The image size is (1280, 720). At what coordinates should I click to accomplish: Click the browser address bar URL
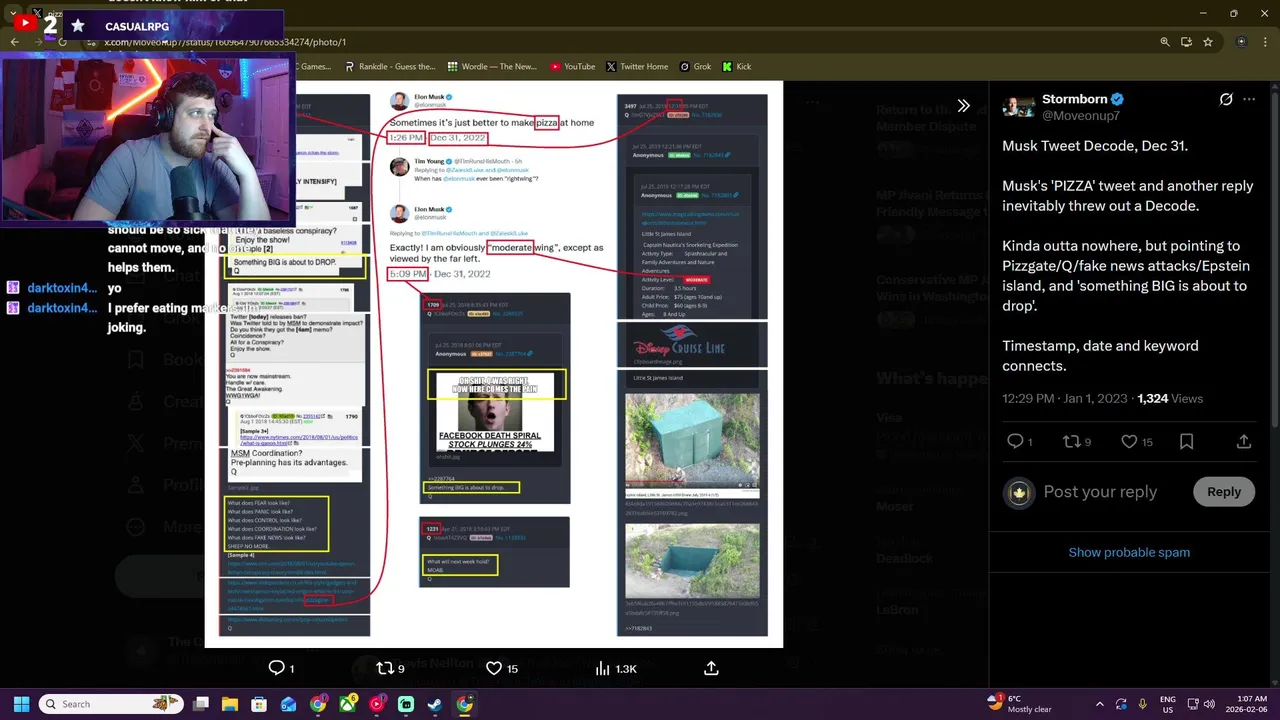point(224,42)
